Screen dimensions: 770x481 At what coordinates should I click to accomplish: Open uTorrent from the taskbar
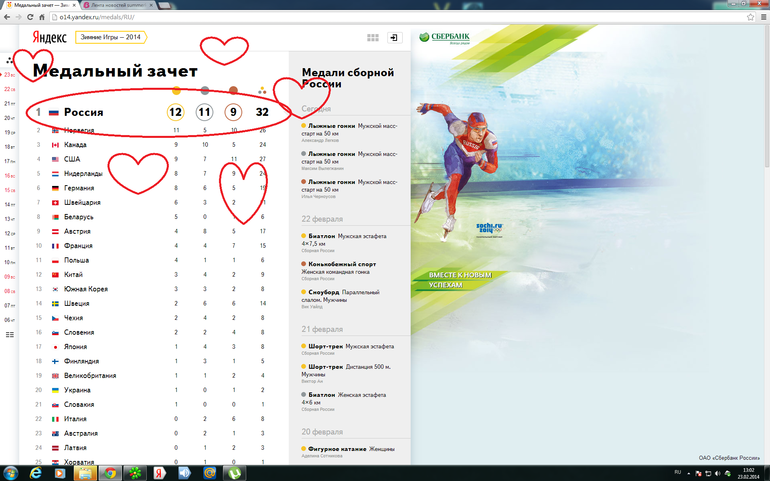pyautogui.click(x=234, y=473)
